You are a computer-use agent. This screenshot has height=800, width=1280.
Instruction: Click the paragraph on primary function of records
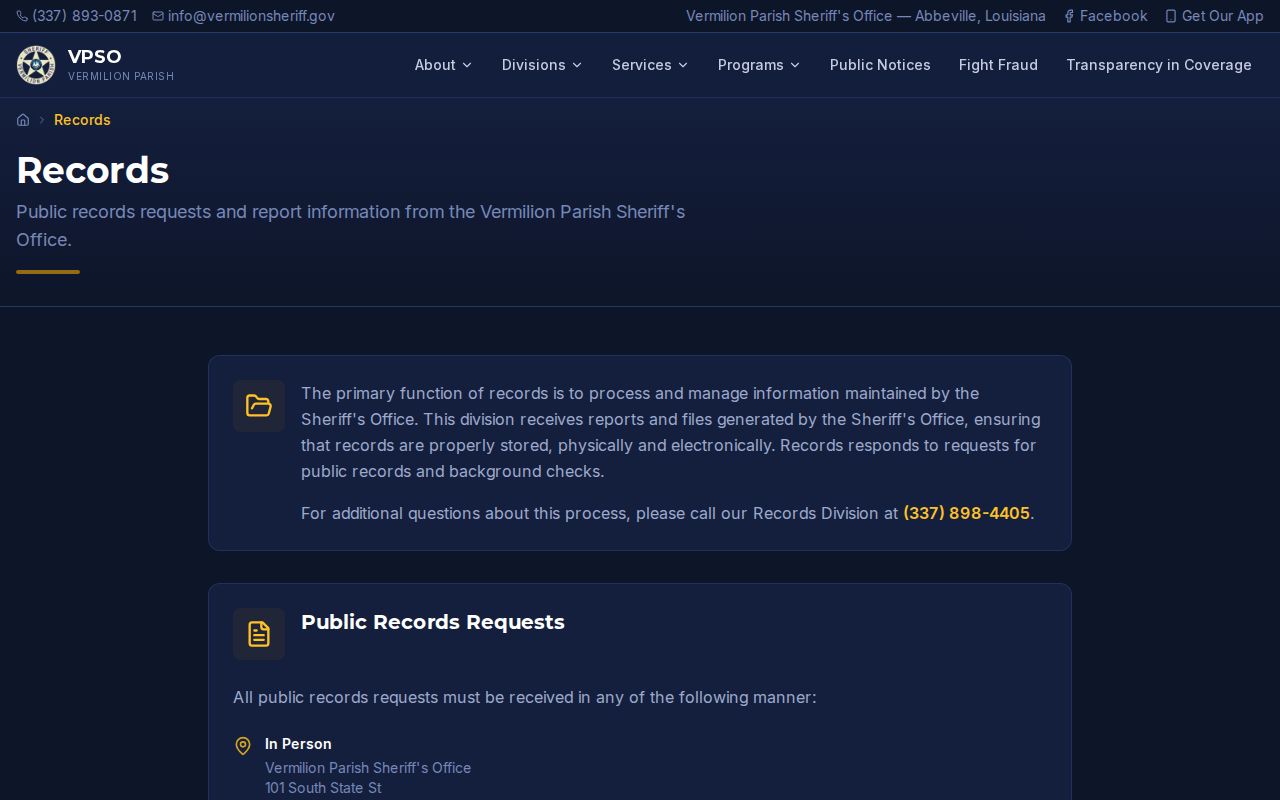point(671,432)
